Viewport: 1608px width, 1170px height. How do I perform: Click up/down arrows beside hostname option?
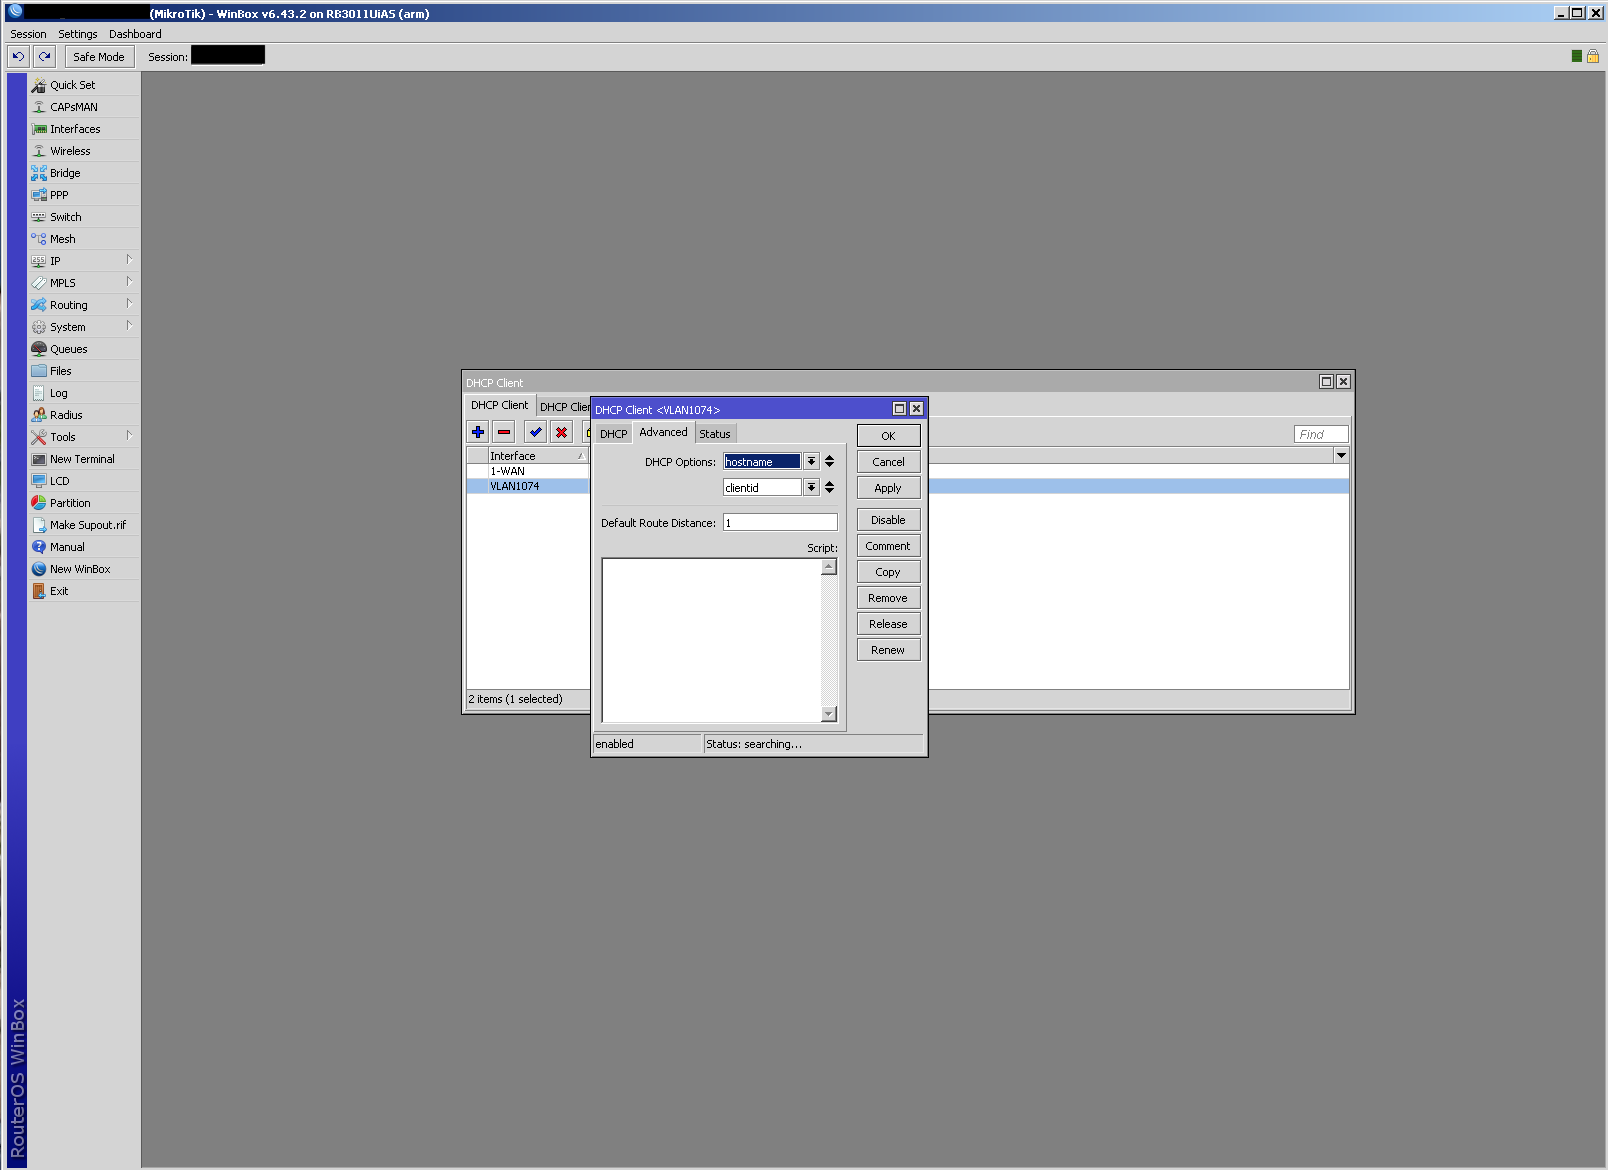[x=829, y=462]
